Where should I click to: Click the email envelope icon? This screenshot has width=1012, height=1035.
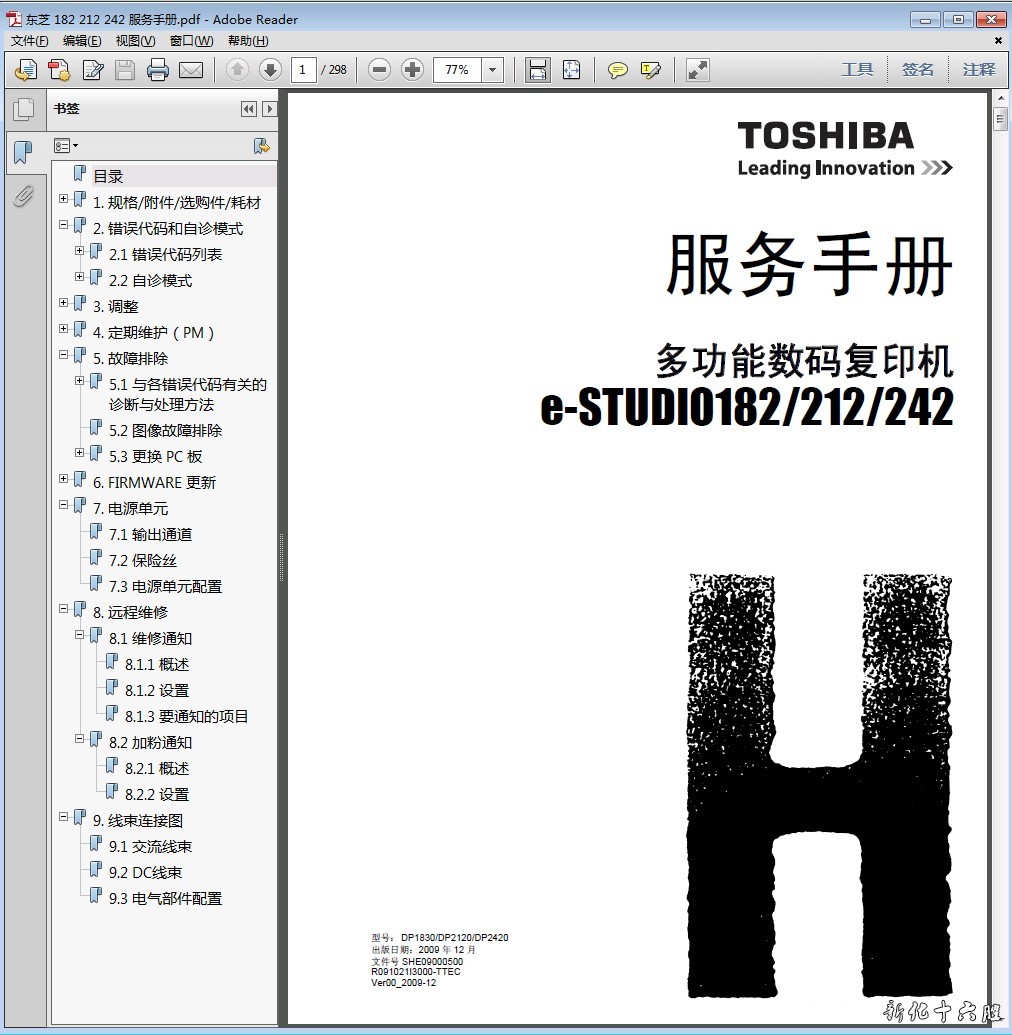pyautogui.click(x=190, y=70)
